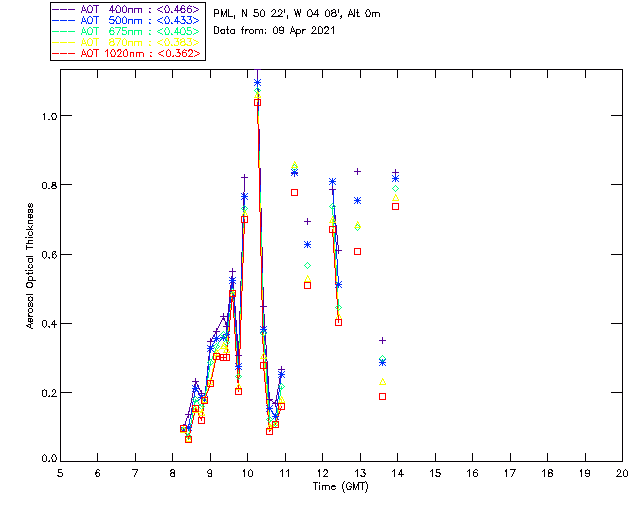Click the red square peak marker near 1.04

point(257,102)
